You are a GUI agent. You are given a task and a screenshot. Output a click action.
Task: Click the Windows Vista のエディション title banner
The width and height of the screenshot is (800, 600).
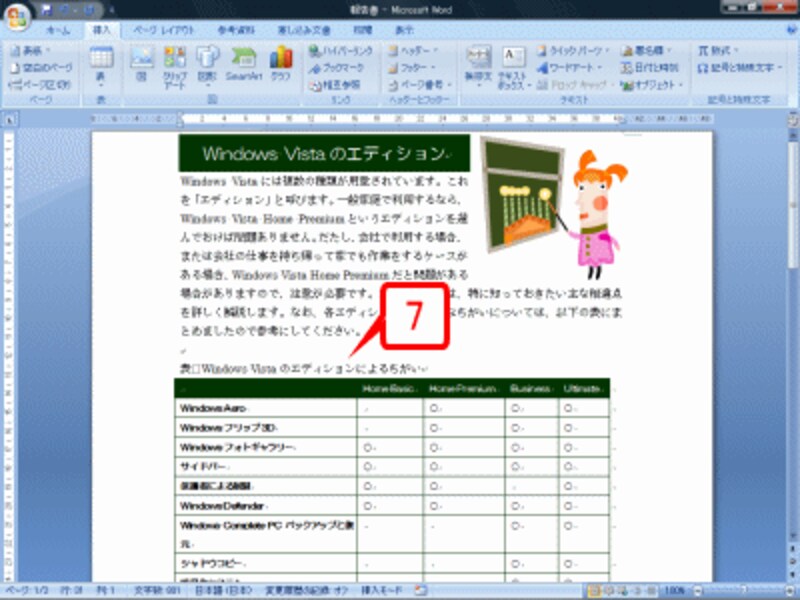[324, 153]
